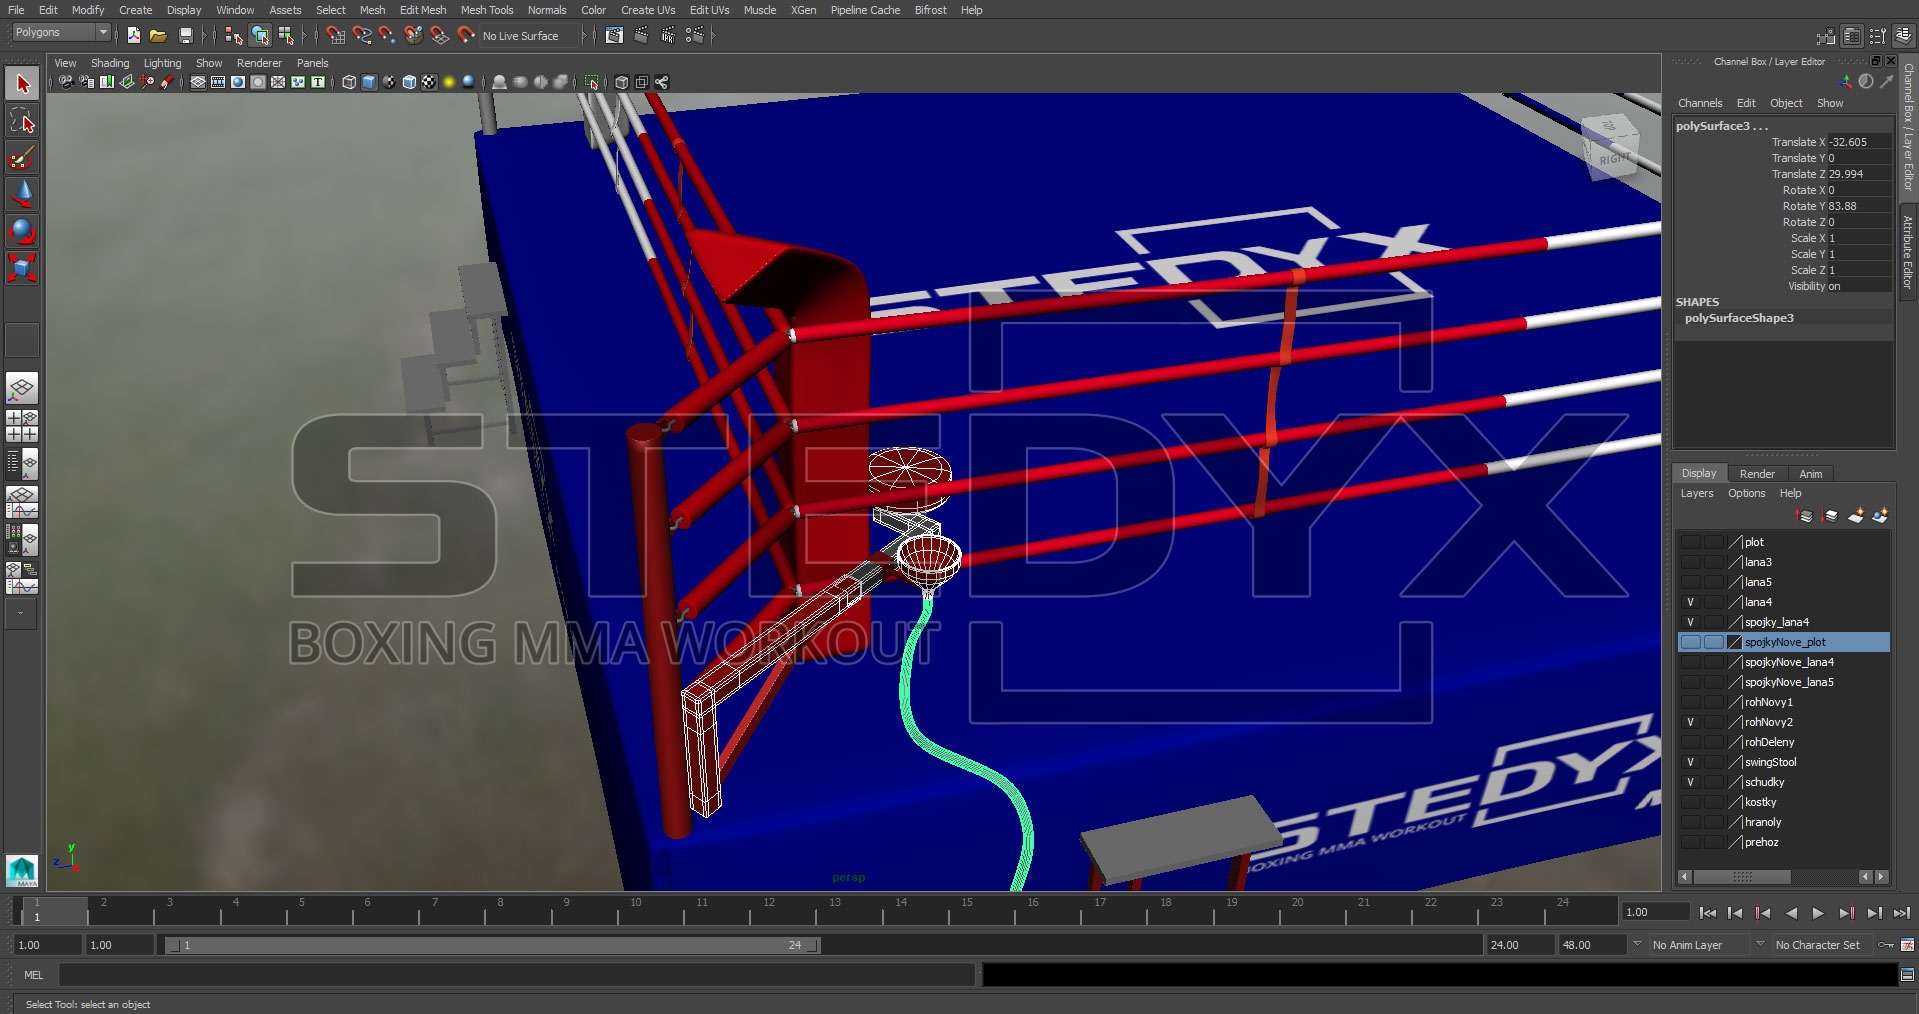Toggle viewport film gate icon

[218, 82]
